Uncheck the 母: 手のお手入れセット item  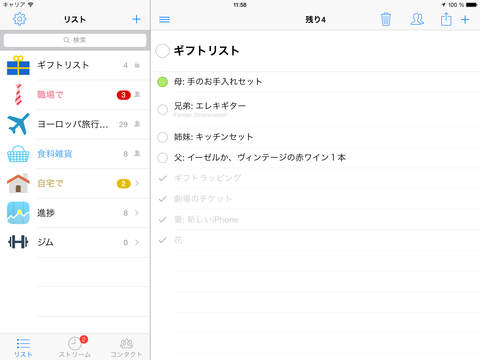click(x=162, y=82)
